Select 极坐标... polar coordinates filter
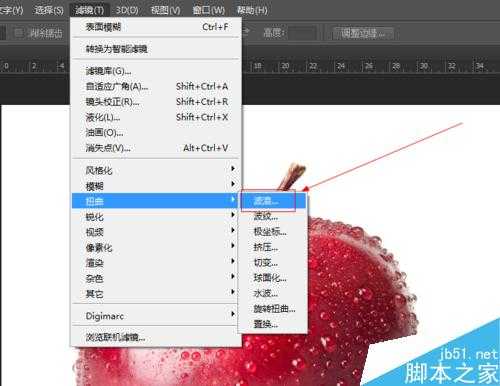500x386 pixels. pos(273,232)
